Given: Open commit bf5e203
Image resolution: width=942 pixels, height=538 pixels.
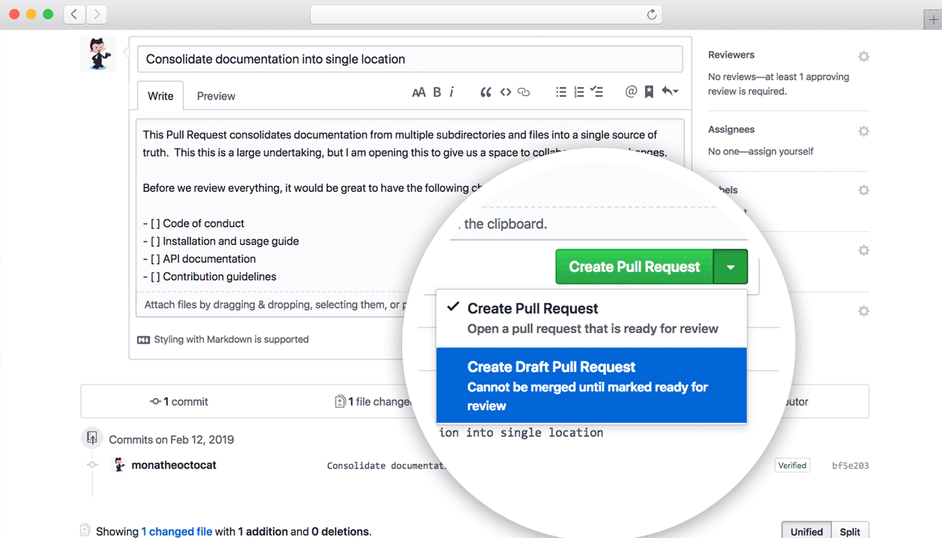Looking at the screenshot, I should coord(850,465).
